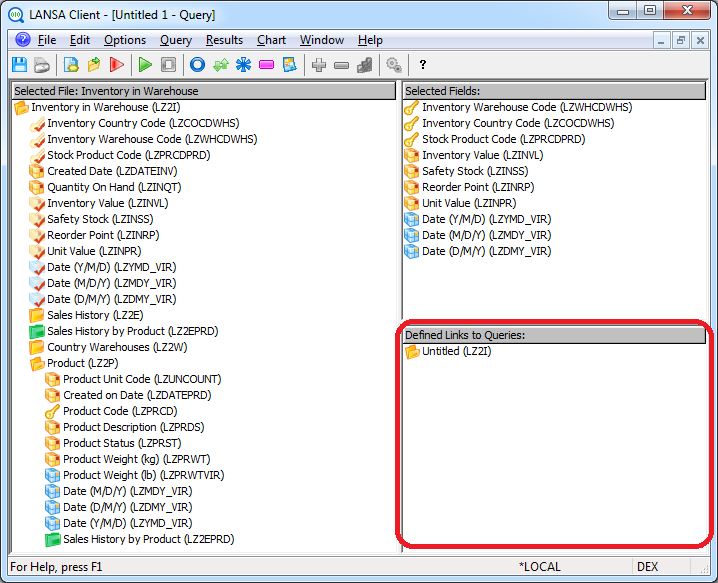Click the blue asterisk toolbar icon
The height and width of the screenshot is (583, 718).
[x=243, y=65]
